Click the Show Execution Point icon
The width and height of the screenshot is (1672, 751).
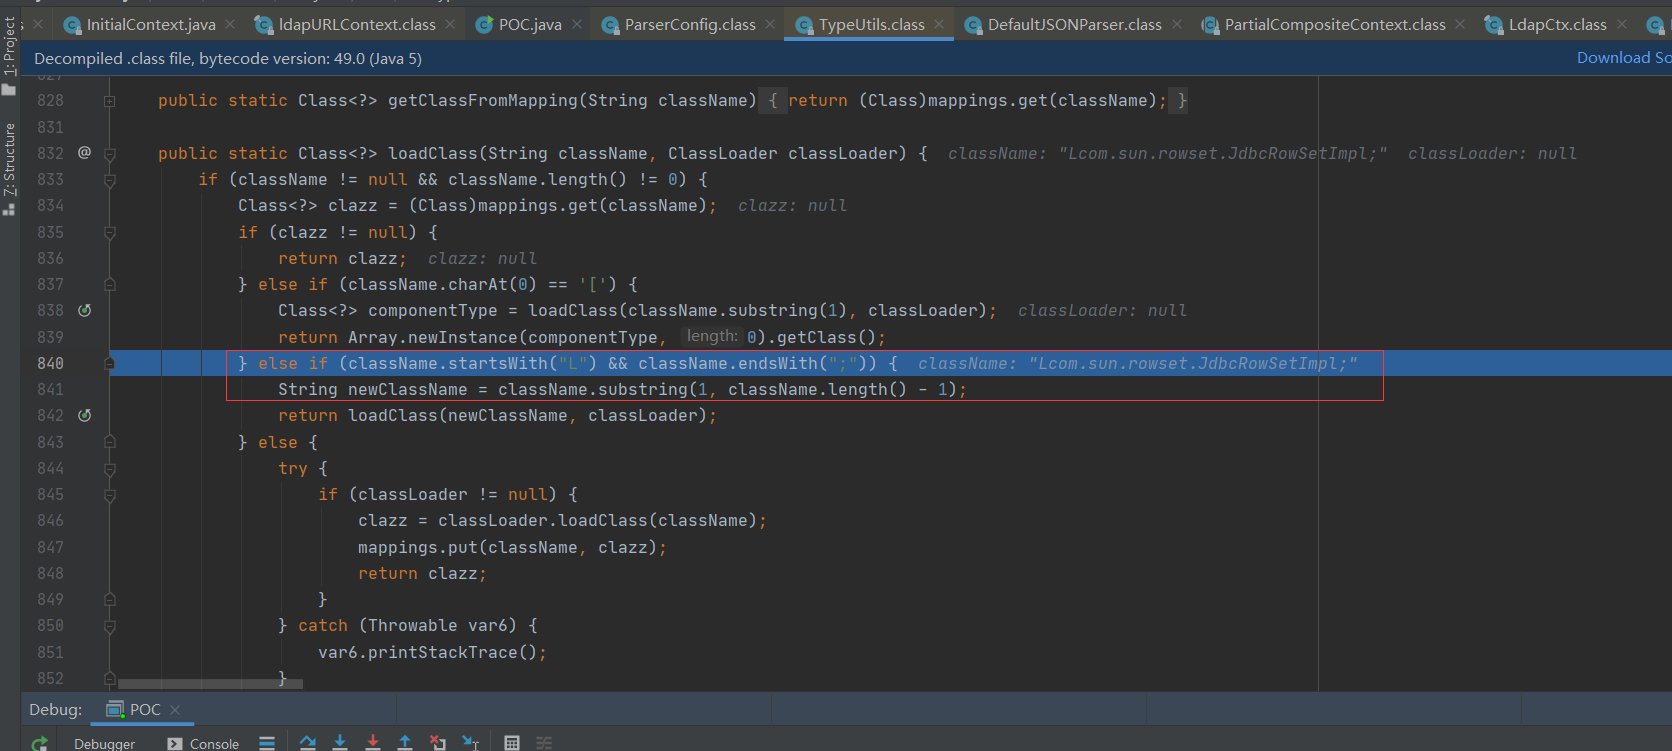267,742
